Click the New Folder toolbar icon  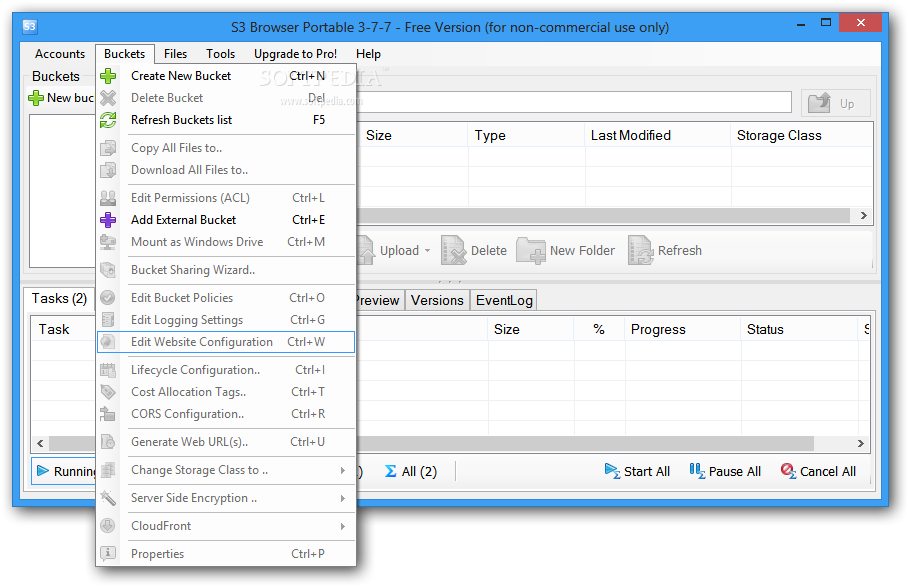coord(530,250)
